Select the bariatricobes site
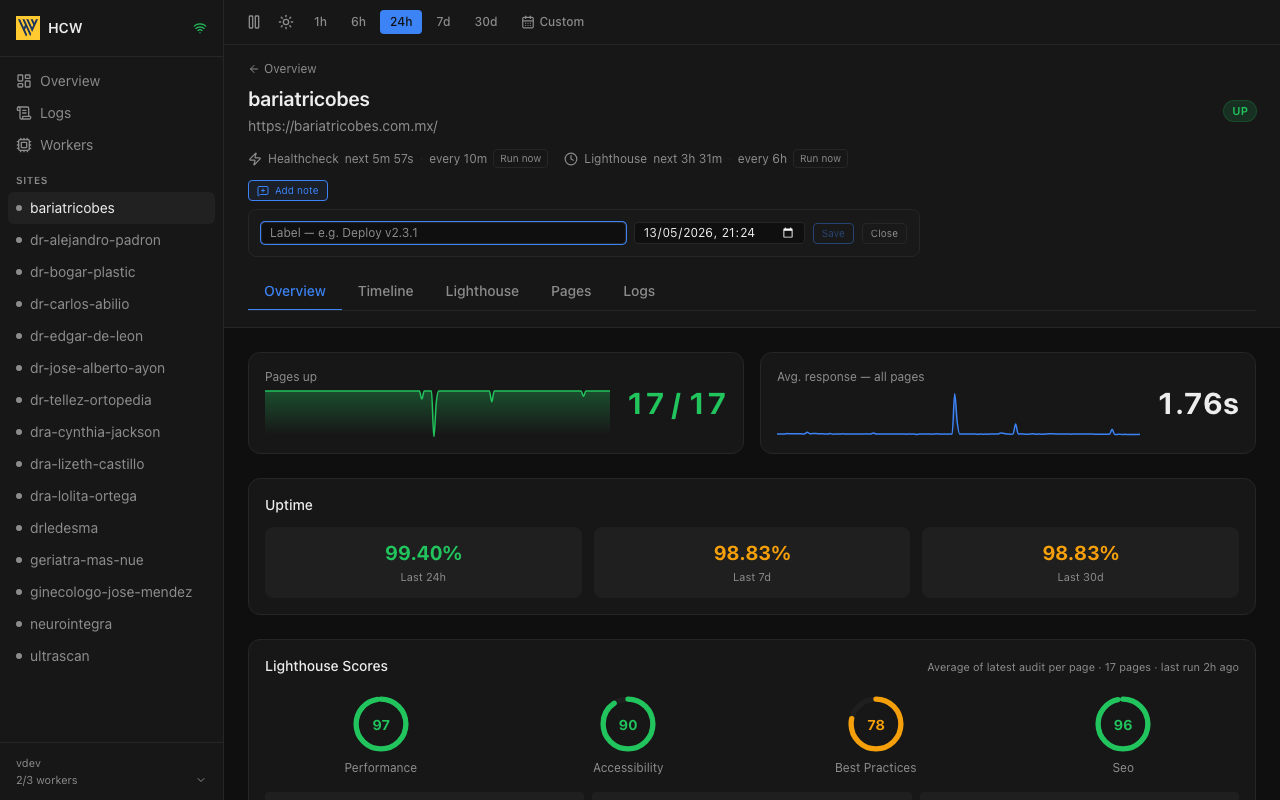The image size is (1280, 800). pos(112,208)
